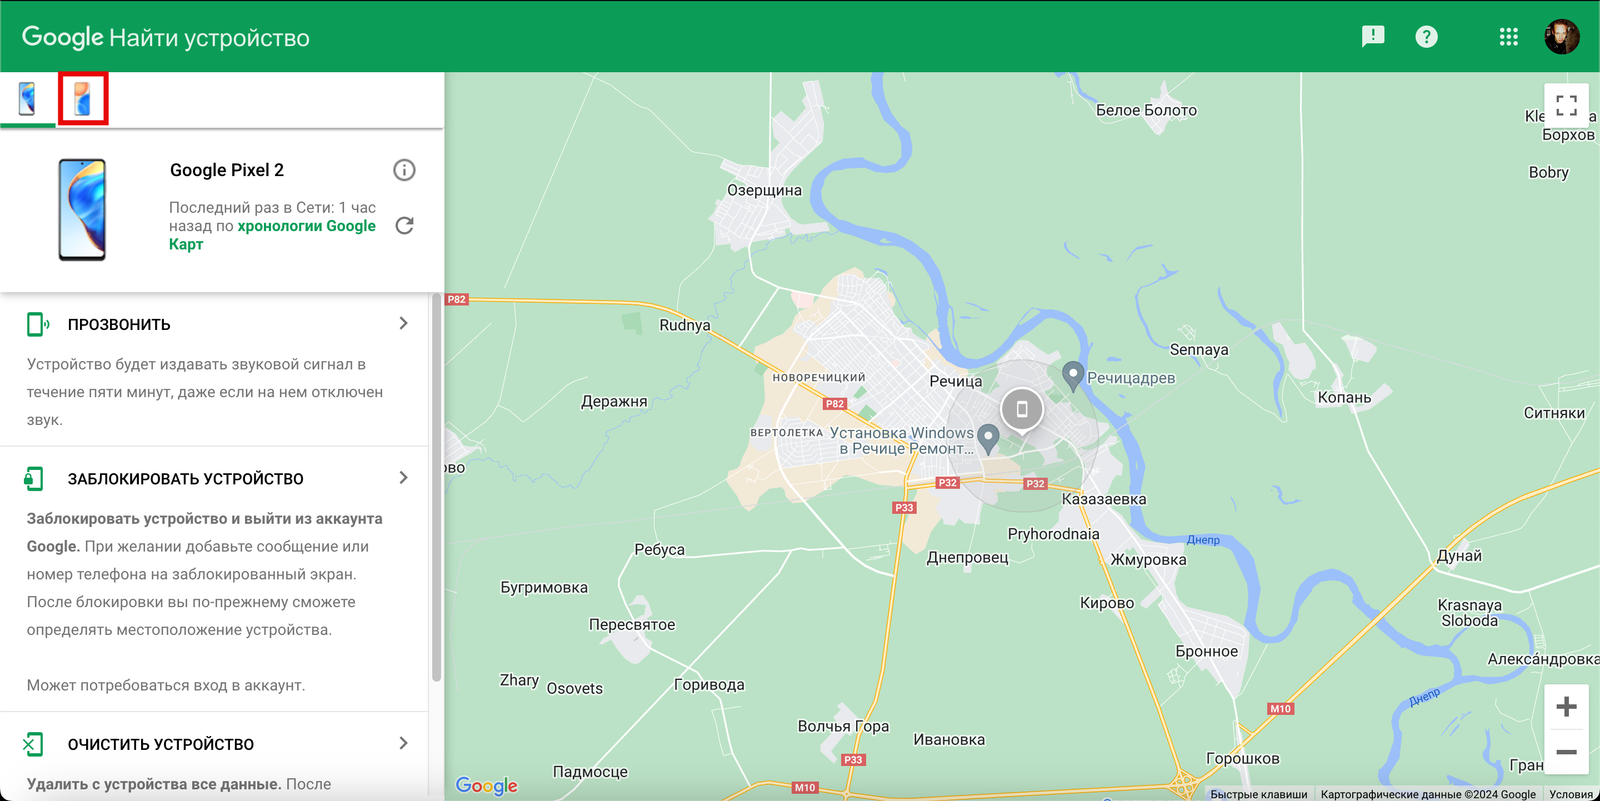Click the Google logo on the map
The width and height of the screenshot is (1600, 801).
(x=487, y=786)
